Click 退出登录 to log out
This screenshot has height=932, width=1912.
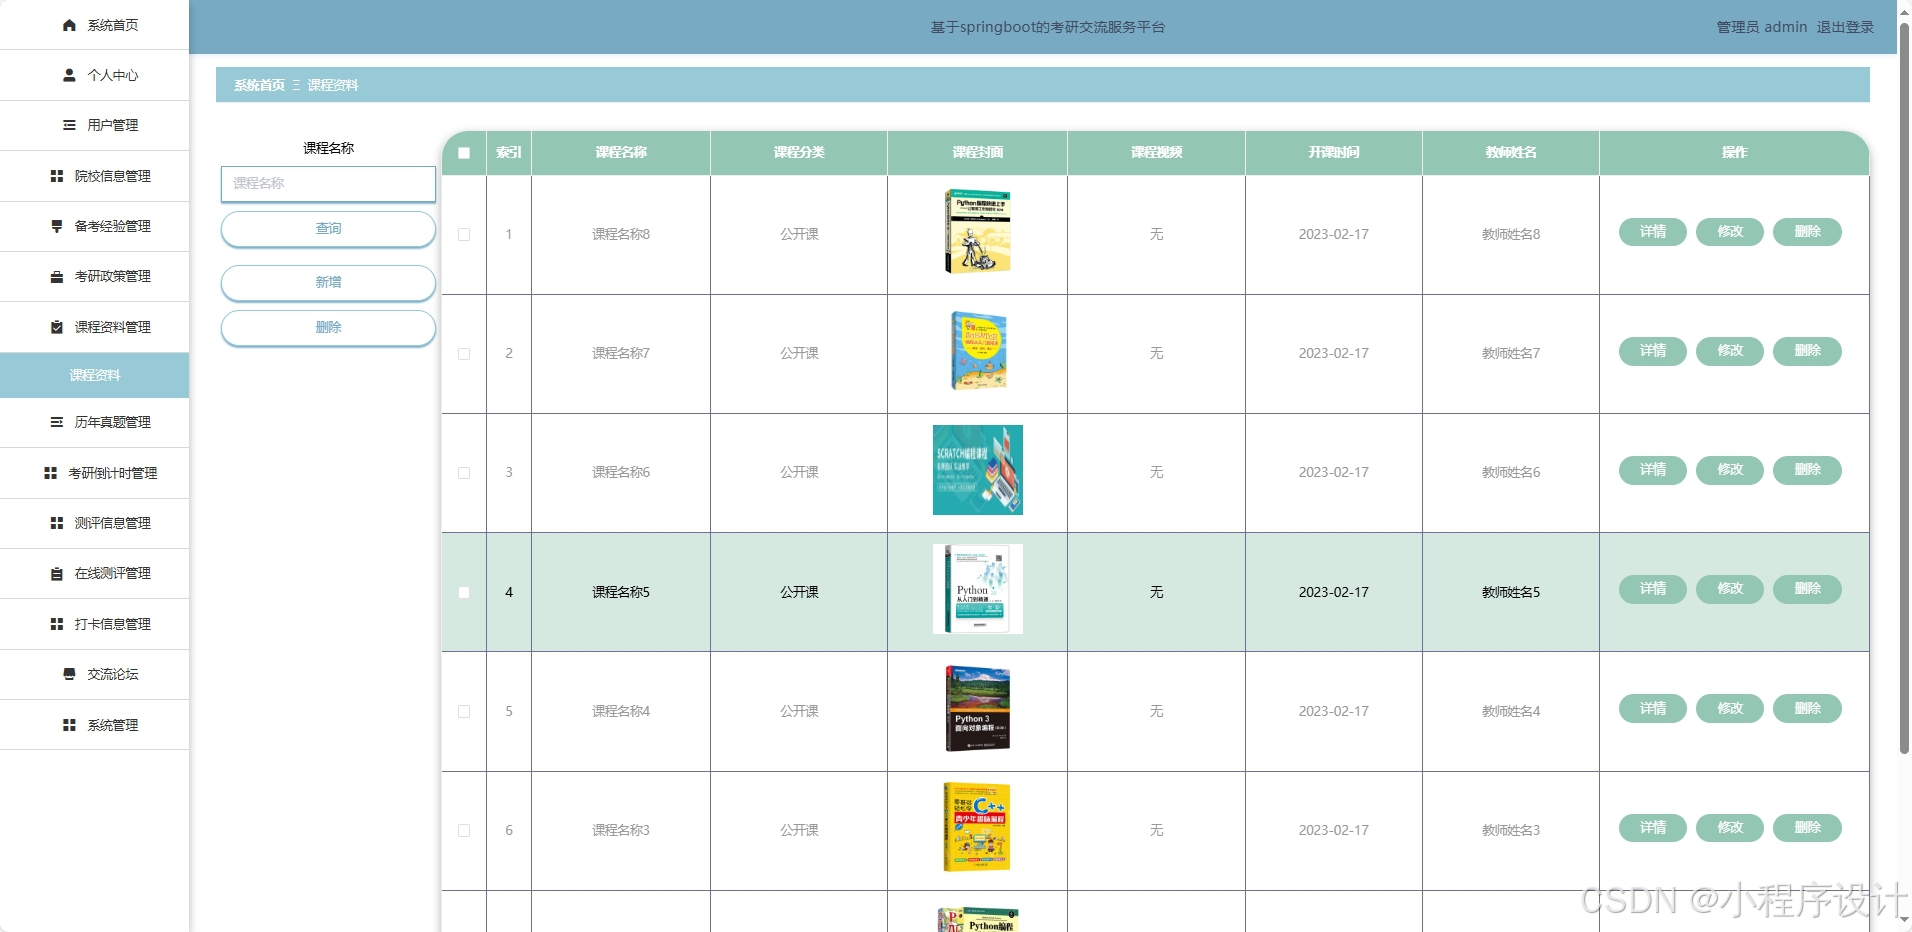point(1845,27)
